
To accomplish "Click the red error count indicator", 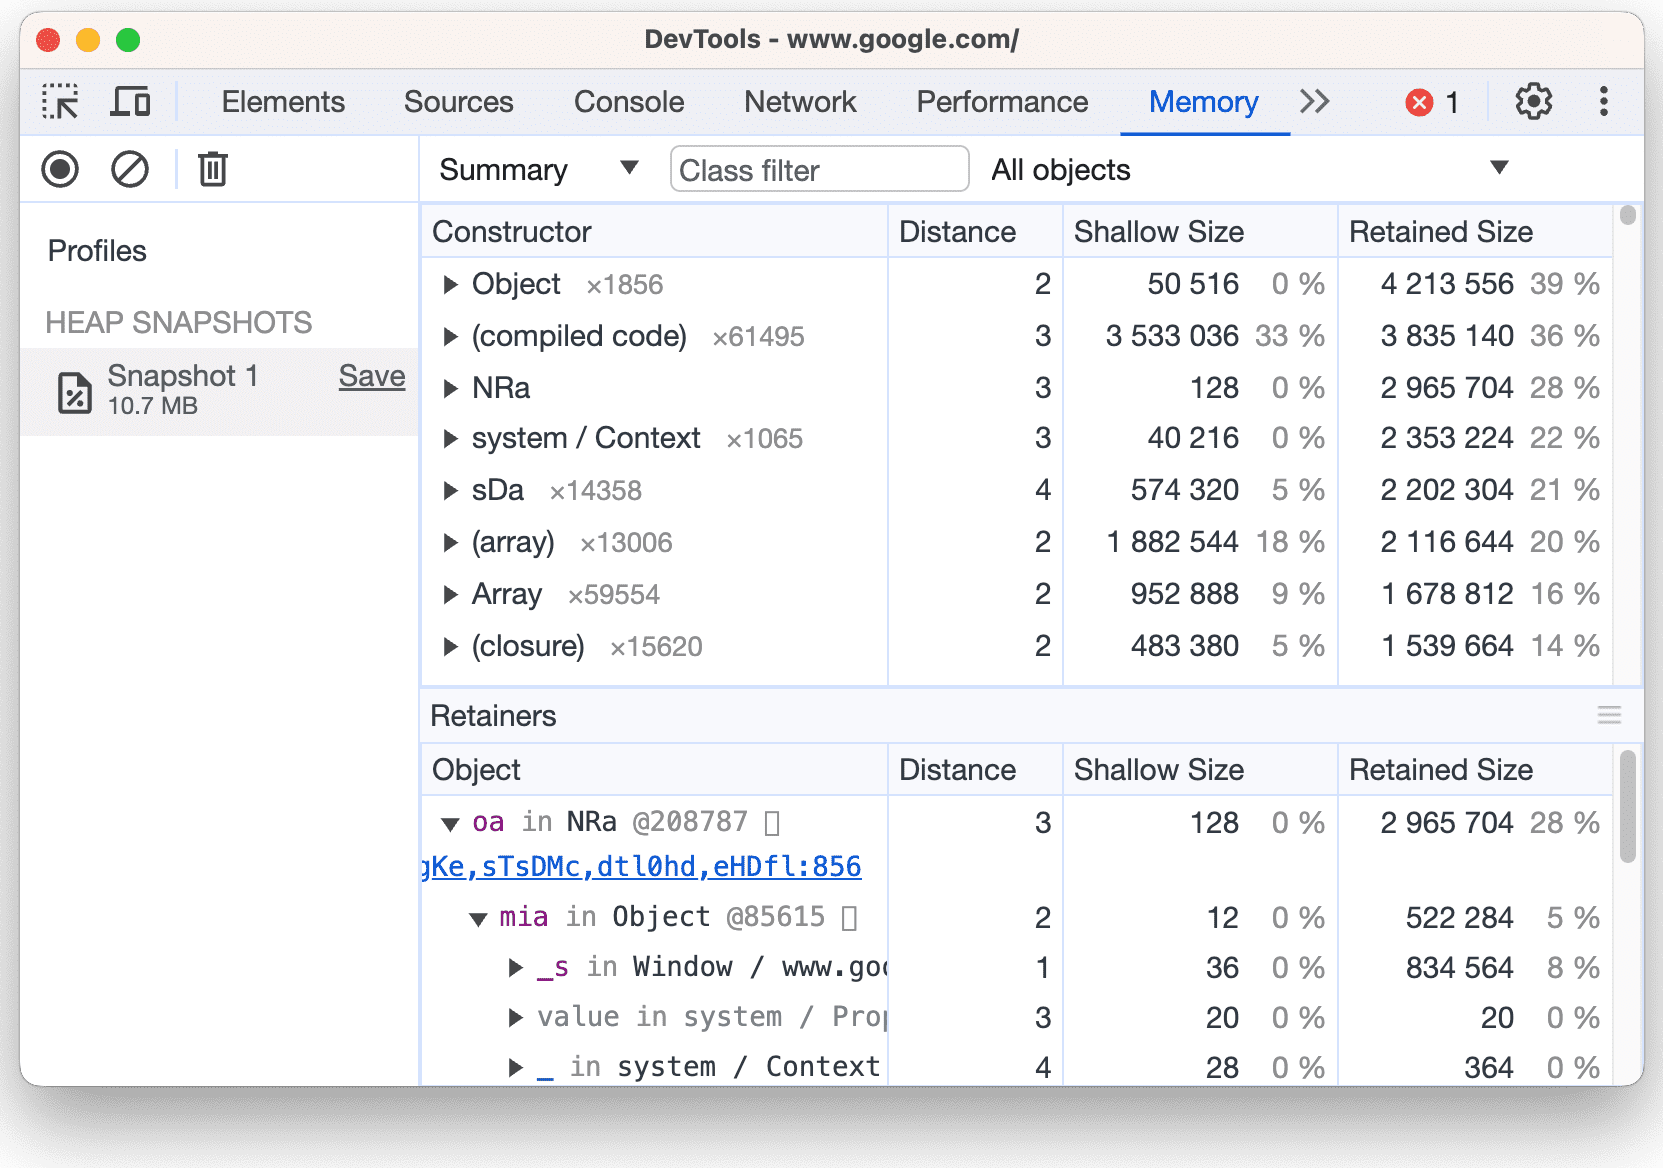I will [1432, 102].
